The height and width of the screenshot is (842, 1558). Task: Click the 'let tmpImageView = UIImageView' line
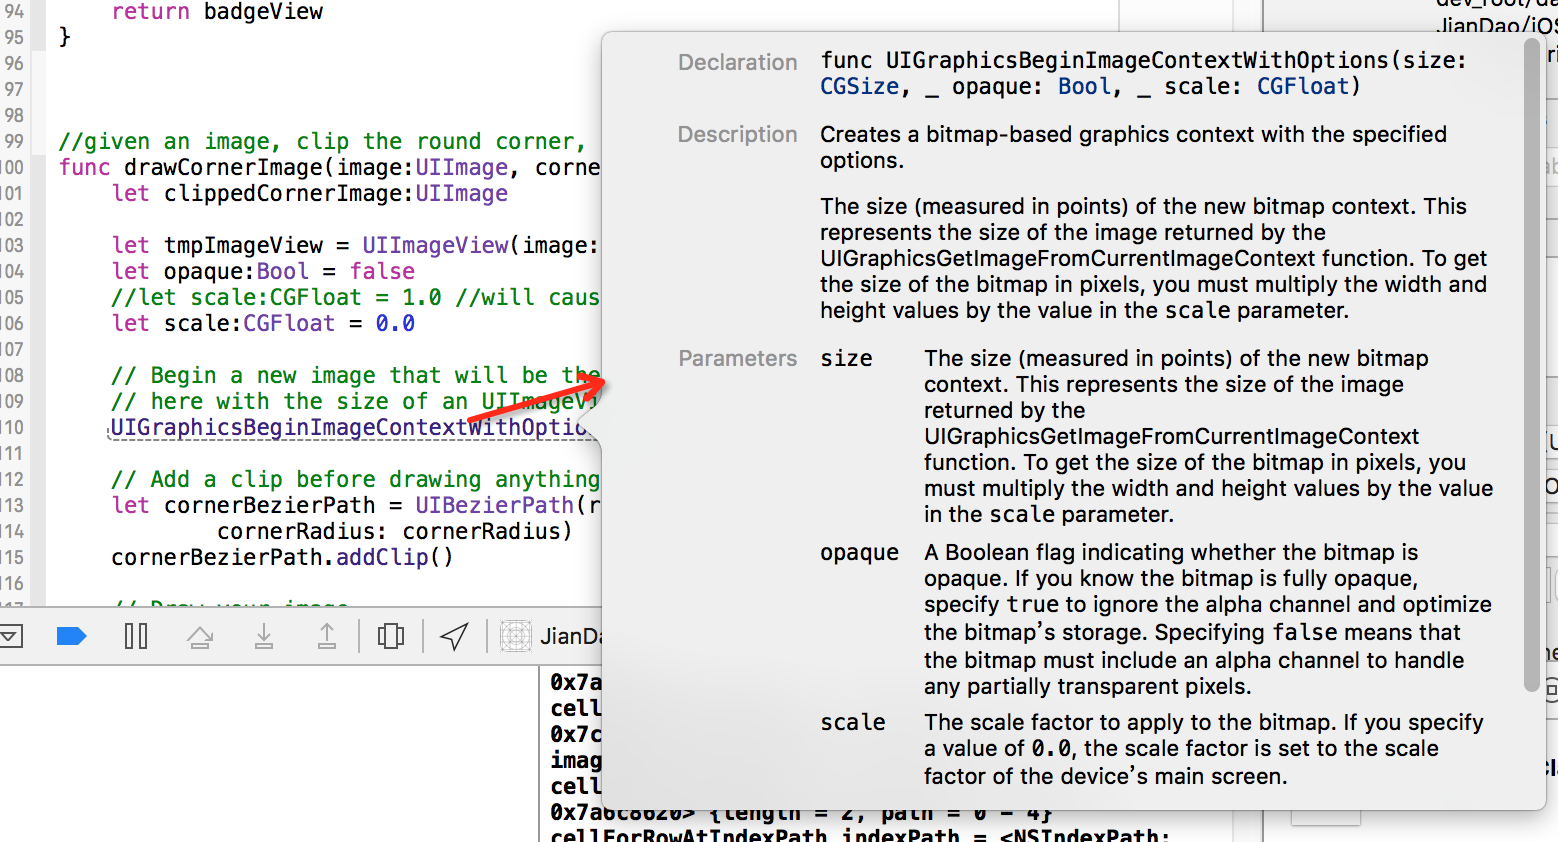point(355,245)
